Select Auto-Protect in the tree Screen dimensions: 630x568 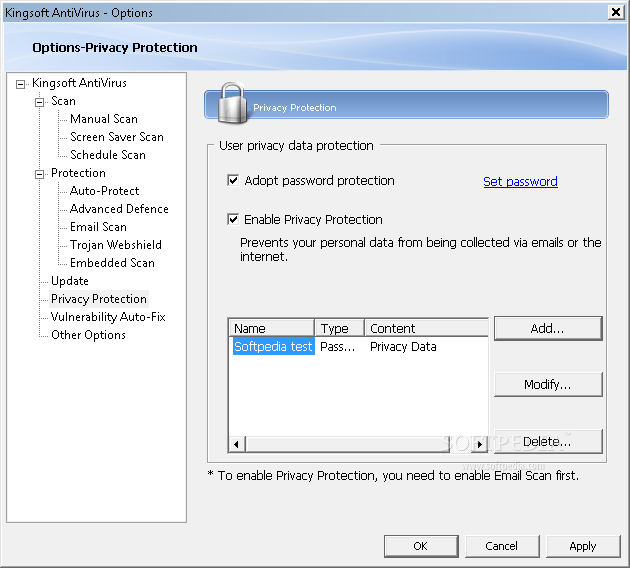point(104,191)
